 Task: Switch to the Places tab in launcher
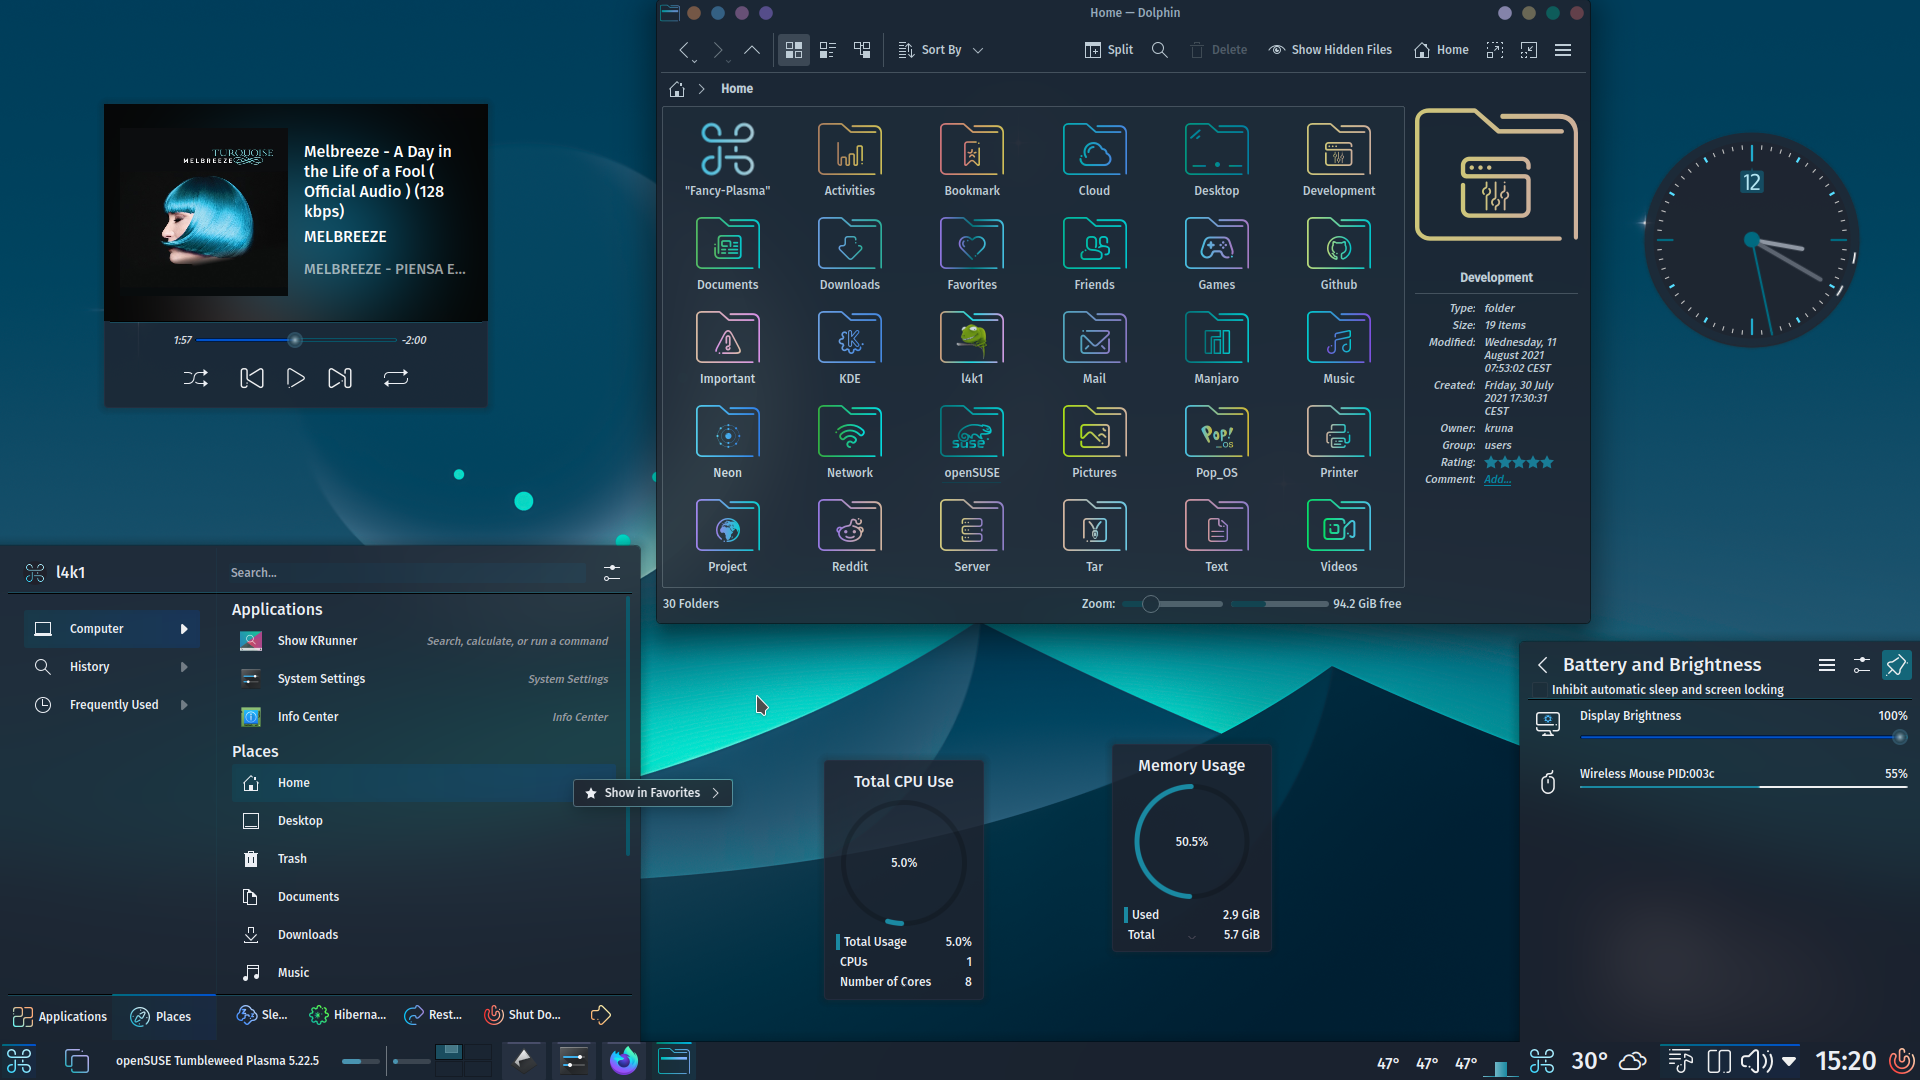163,1017
